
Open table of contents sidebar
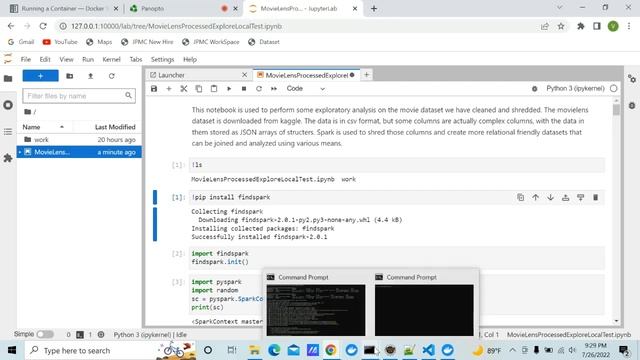click(8, 132)
